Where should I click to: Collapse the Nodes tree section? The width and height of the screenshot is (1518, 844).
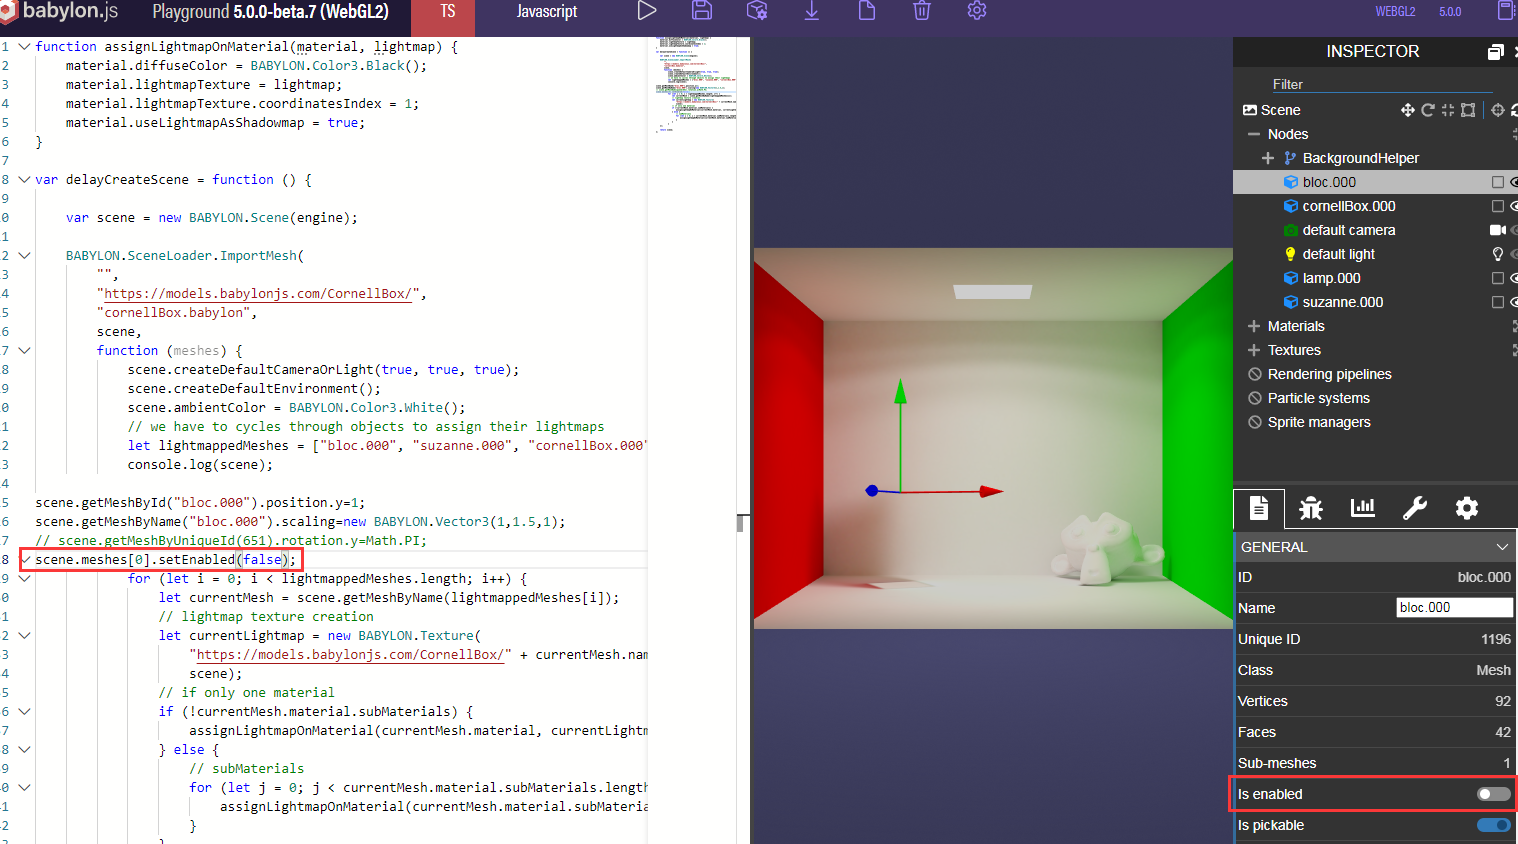point(1253,133)
